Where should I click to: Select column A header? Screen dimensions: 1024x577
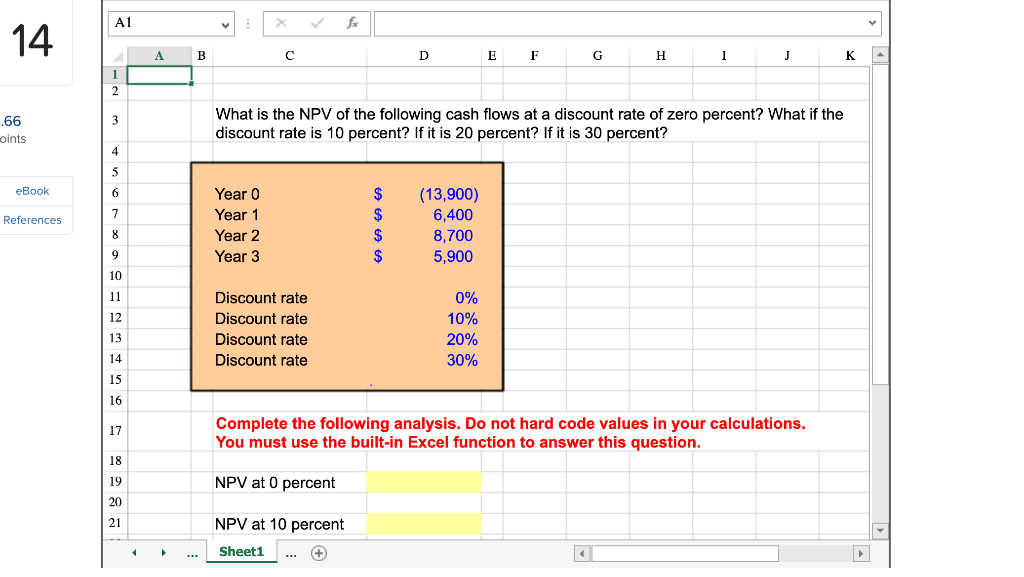coord(159,56)
